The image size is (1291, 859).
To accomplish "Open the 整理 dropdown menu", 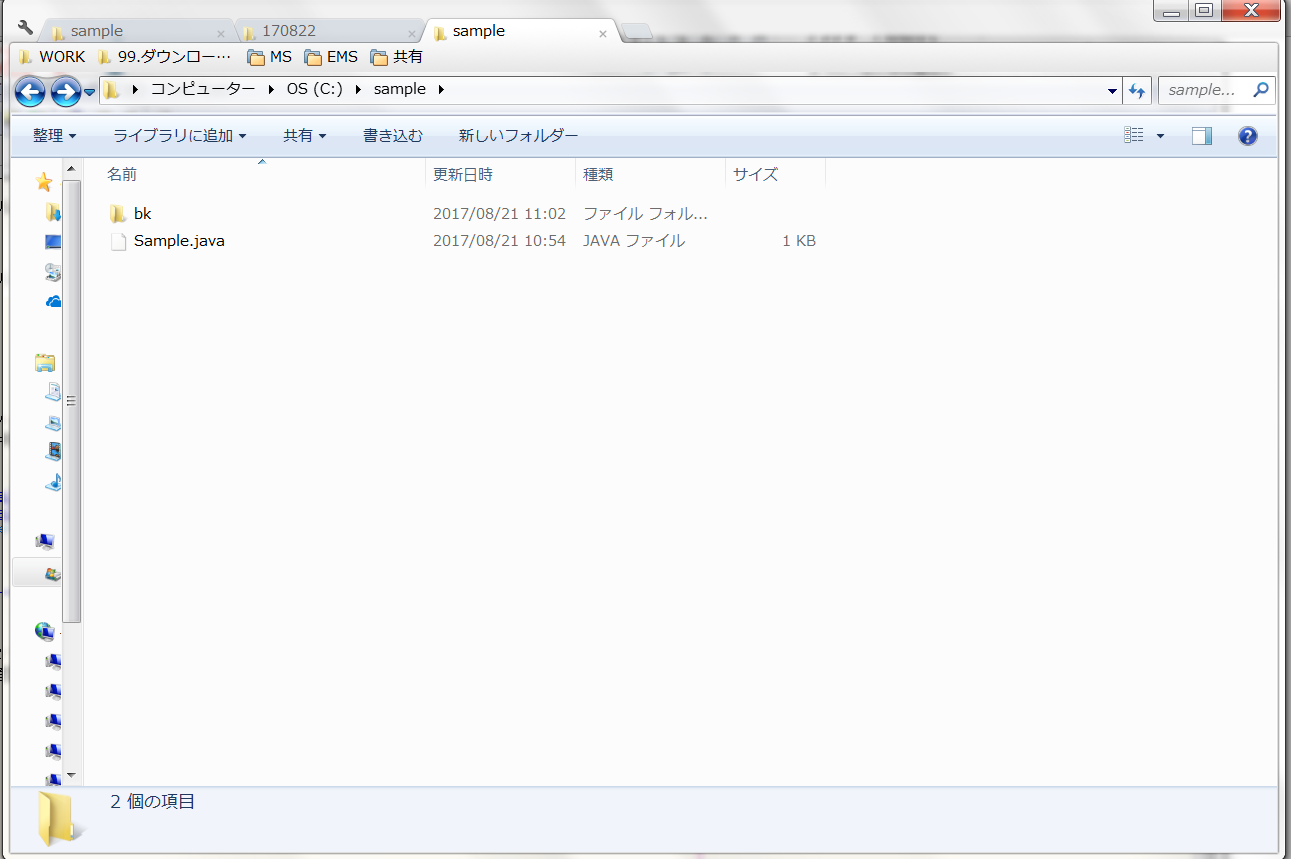I will point(54,136).
